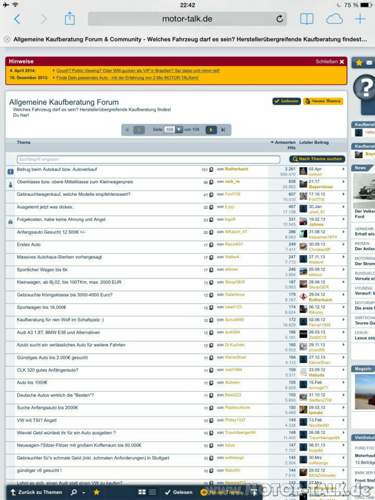
Task: Click the search magnifier in bottom toolbar
Action: pyautogui.click(x=74, y=492)
